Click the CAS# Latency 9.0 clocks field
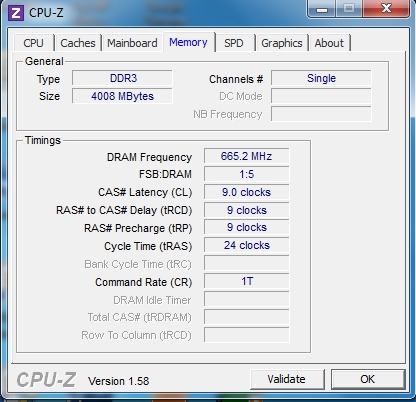 point(247,192)
